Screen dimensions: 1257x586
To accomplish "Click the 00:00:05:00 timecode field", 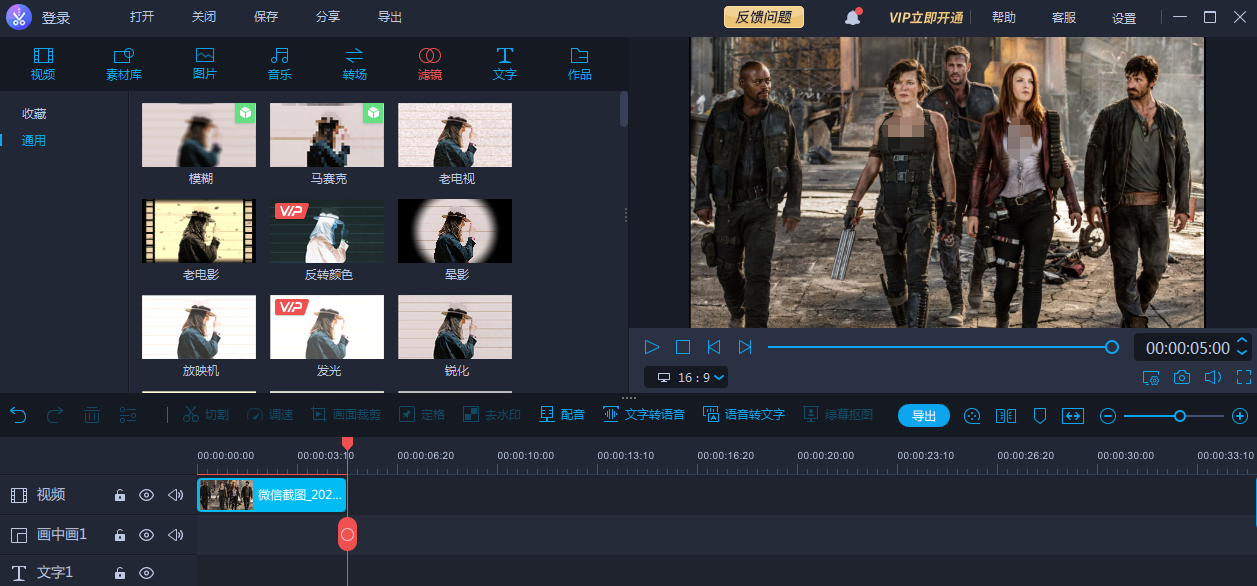I will 1187,348.
